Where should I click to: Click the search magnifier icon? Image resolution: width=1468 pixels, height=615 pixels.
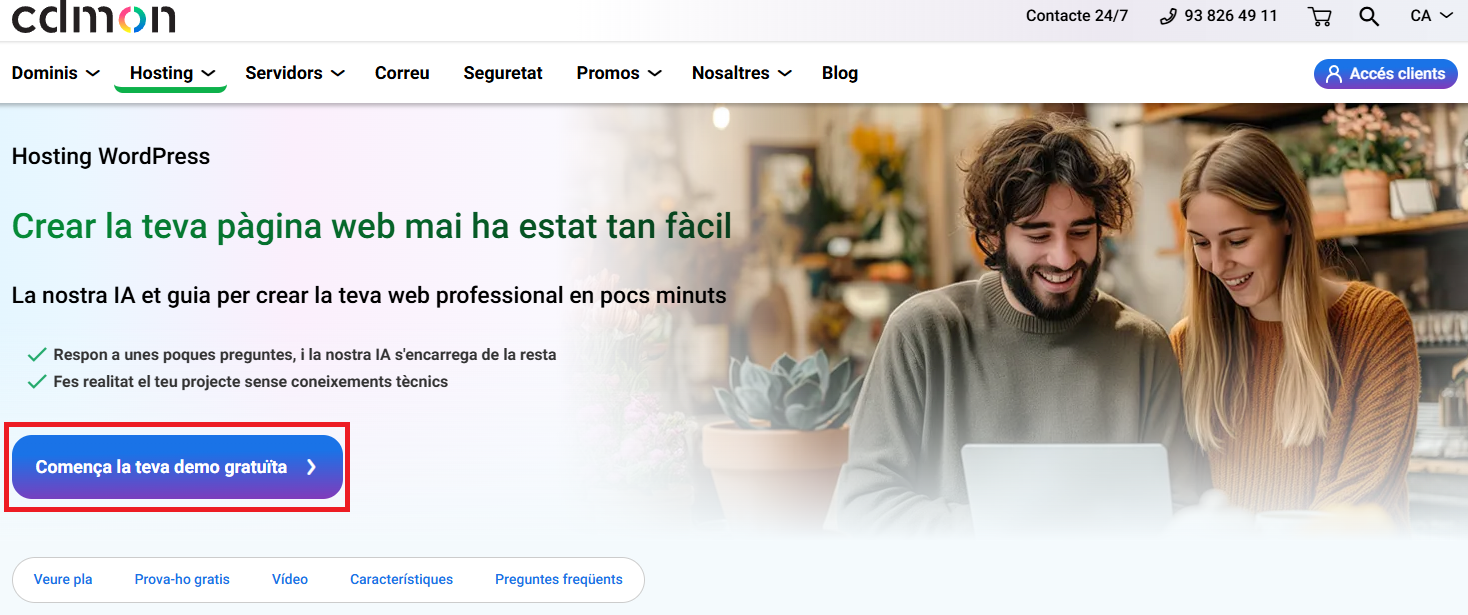(1369, 16)
